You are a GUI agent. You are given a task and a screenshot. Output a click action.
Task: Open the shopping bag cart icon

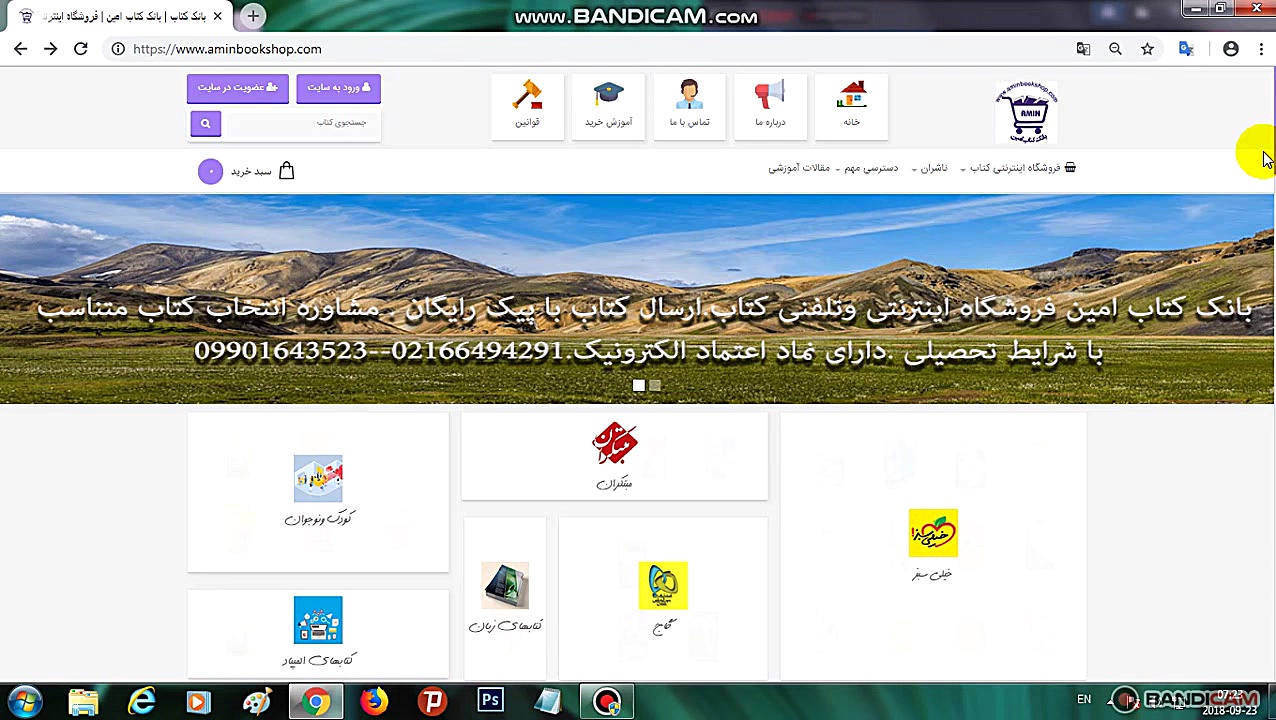pyautogui.click(x=287, y=171)
